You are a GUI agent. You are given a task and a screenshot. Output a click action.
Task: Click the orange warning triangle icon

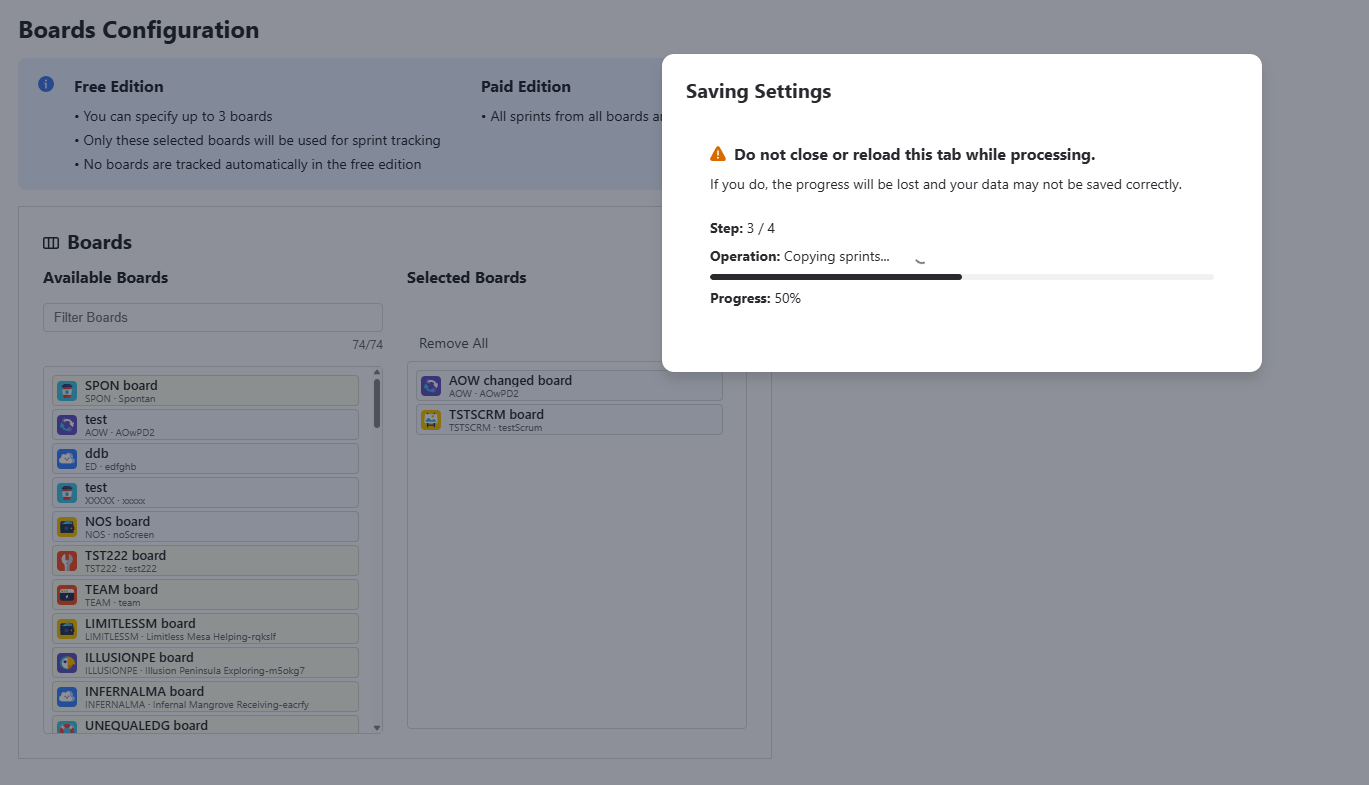click(x=718, y=154)
